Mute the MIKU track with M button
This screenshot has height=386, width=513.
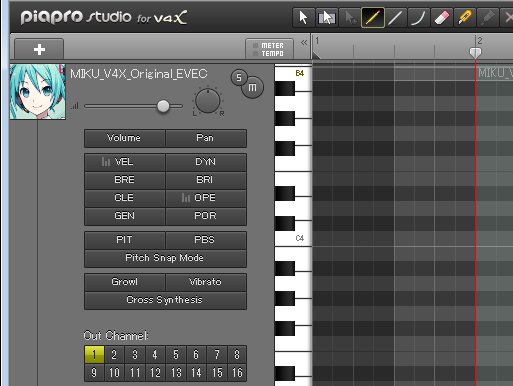[252, 88]
